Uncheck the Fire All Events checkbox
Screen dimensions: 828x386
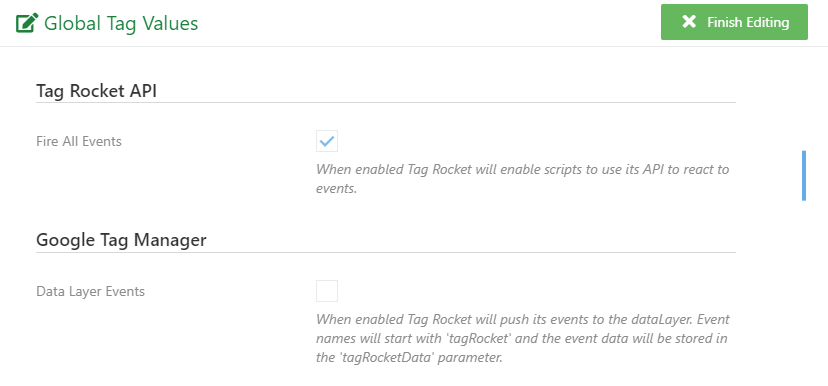point(327,141)
